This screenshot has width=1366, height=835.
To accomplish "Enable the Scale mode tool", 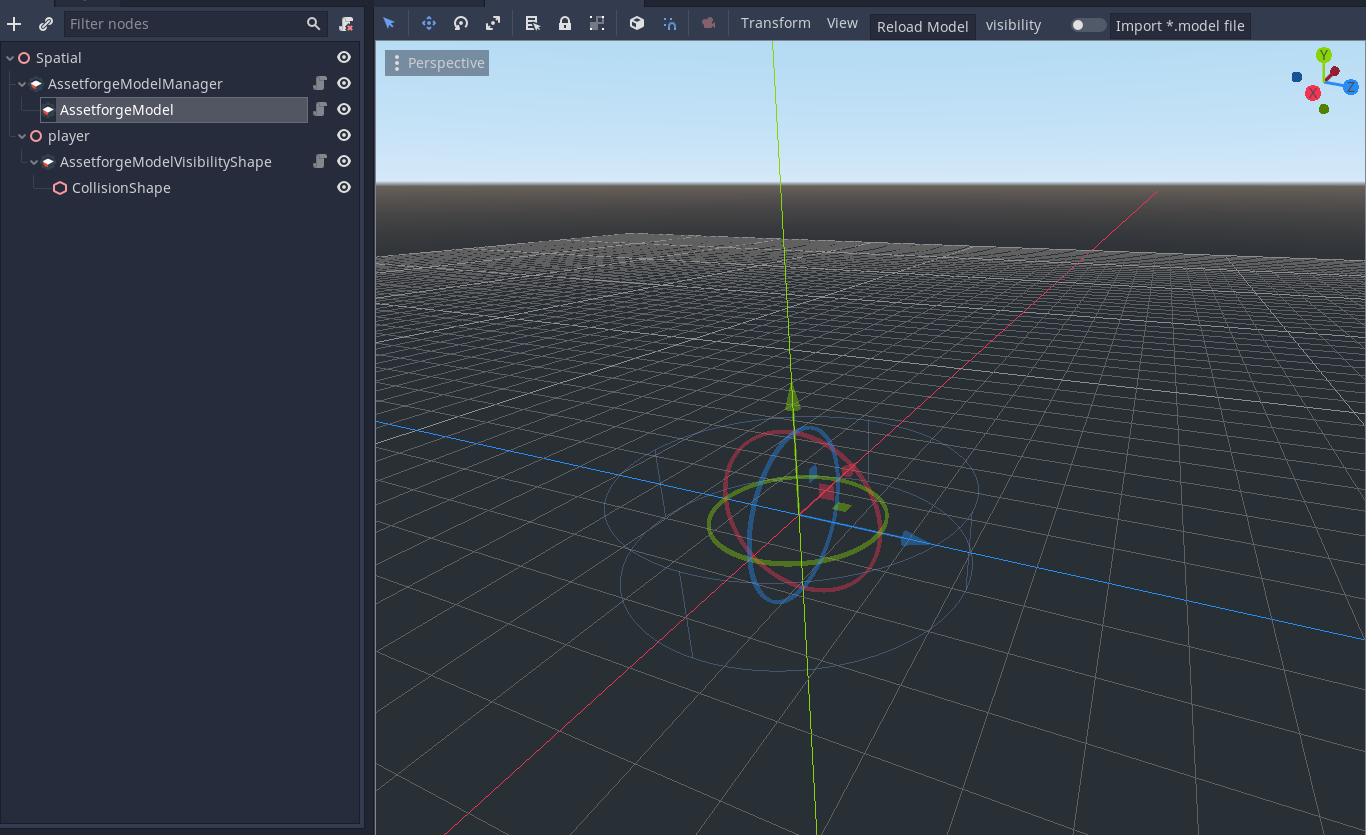I will point(493,23).
